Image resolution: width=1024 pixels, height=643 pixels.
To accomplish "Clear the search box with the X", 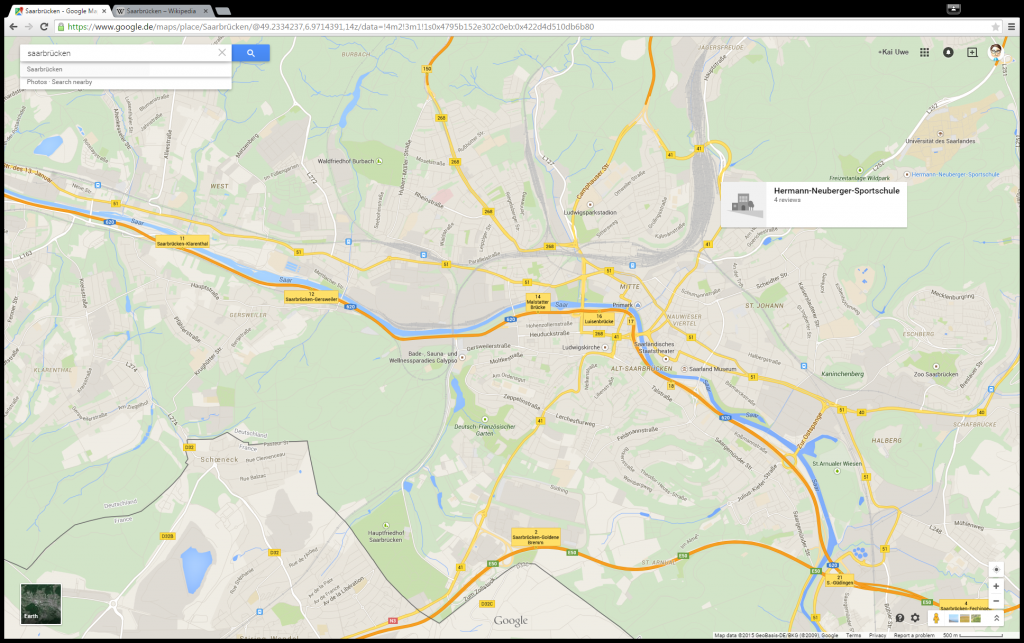I will (x=222, y=53).
